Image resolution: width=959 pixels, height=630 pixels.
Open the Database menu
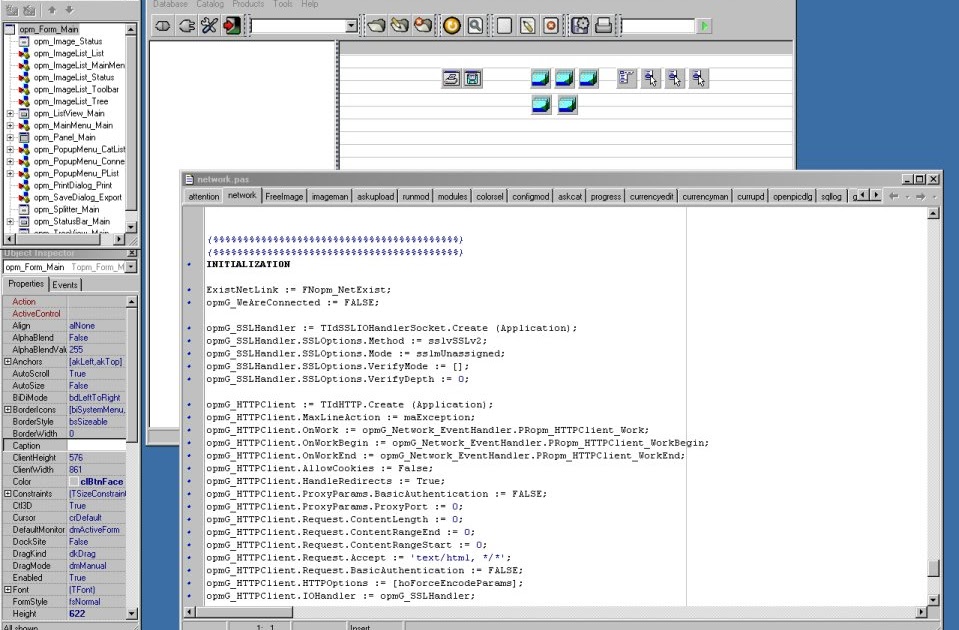coord(170,4)
